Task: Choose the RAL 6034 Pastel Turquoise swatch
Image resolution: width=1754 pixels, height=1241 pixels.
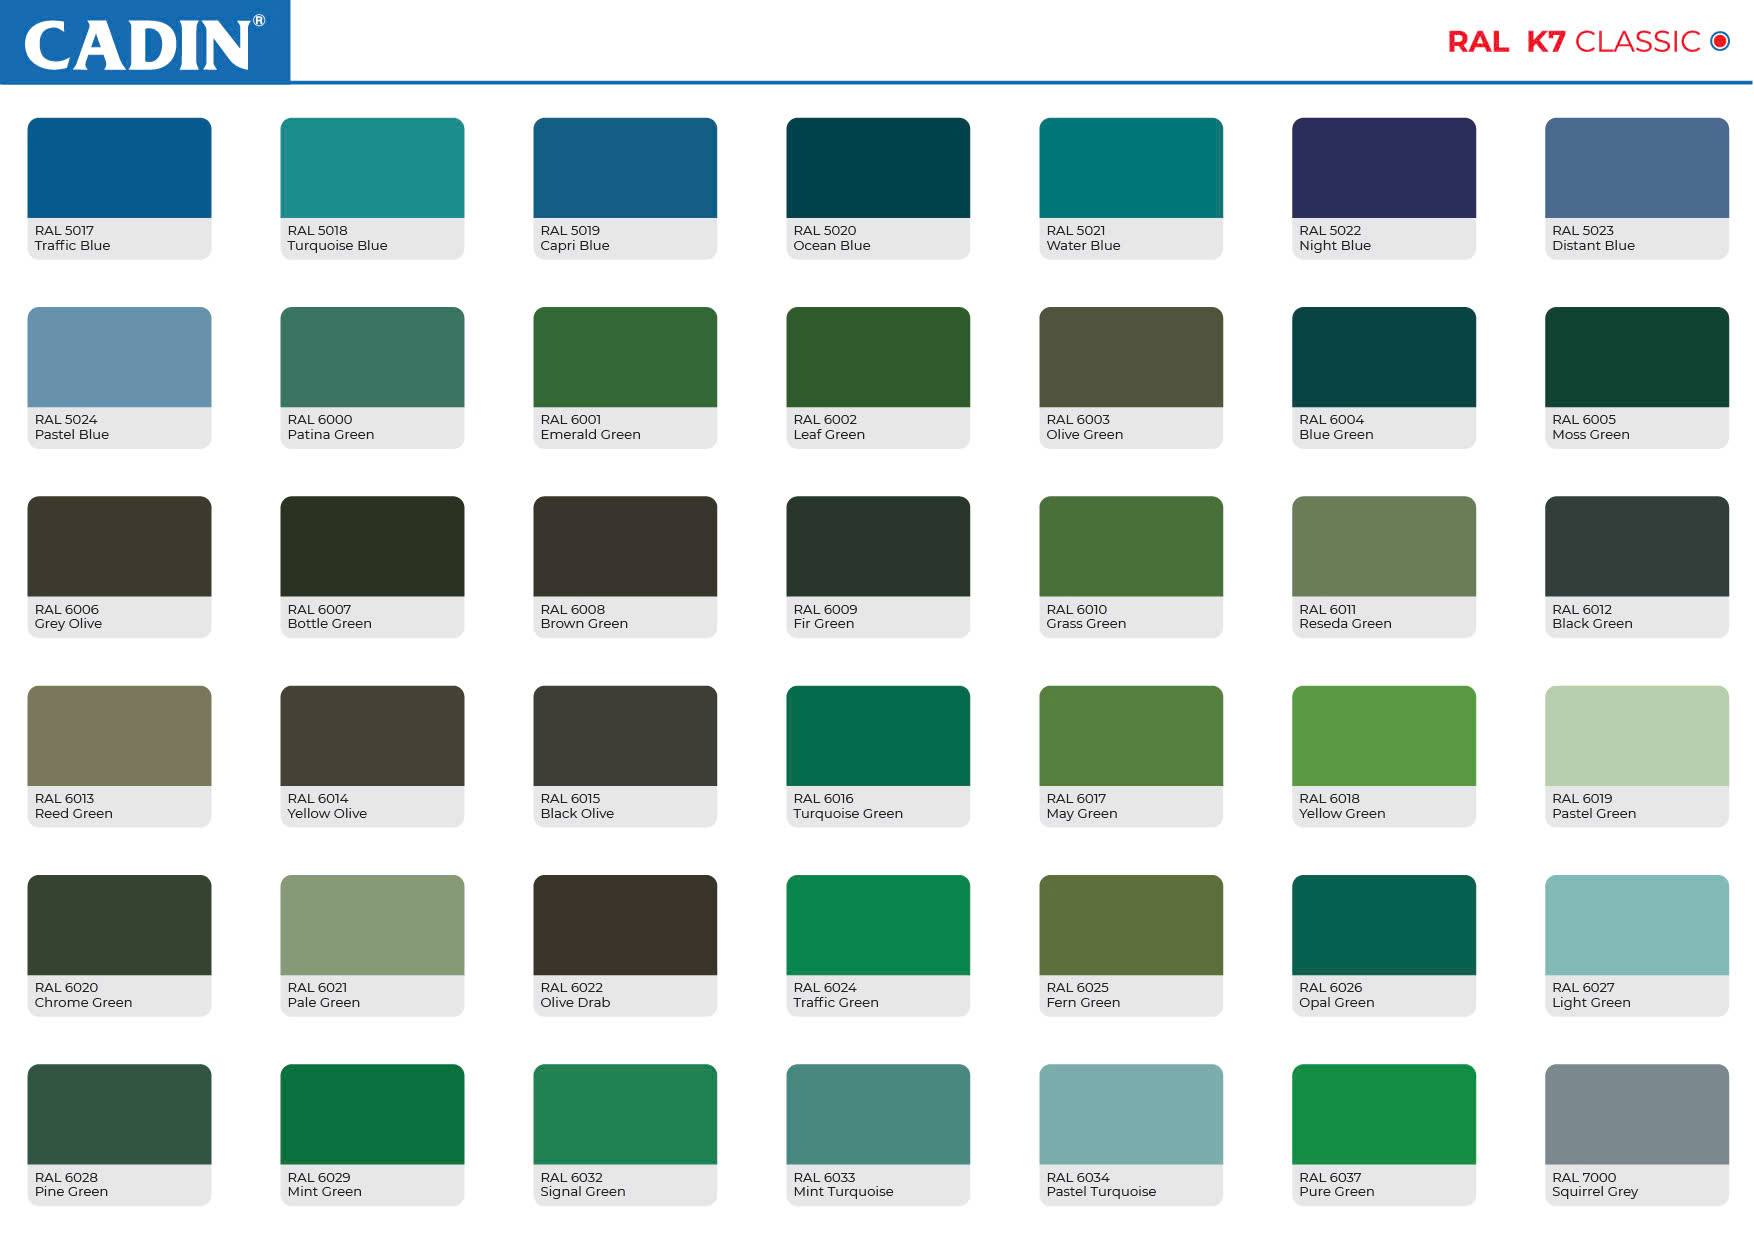Action: tap(1131, 1114)
